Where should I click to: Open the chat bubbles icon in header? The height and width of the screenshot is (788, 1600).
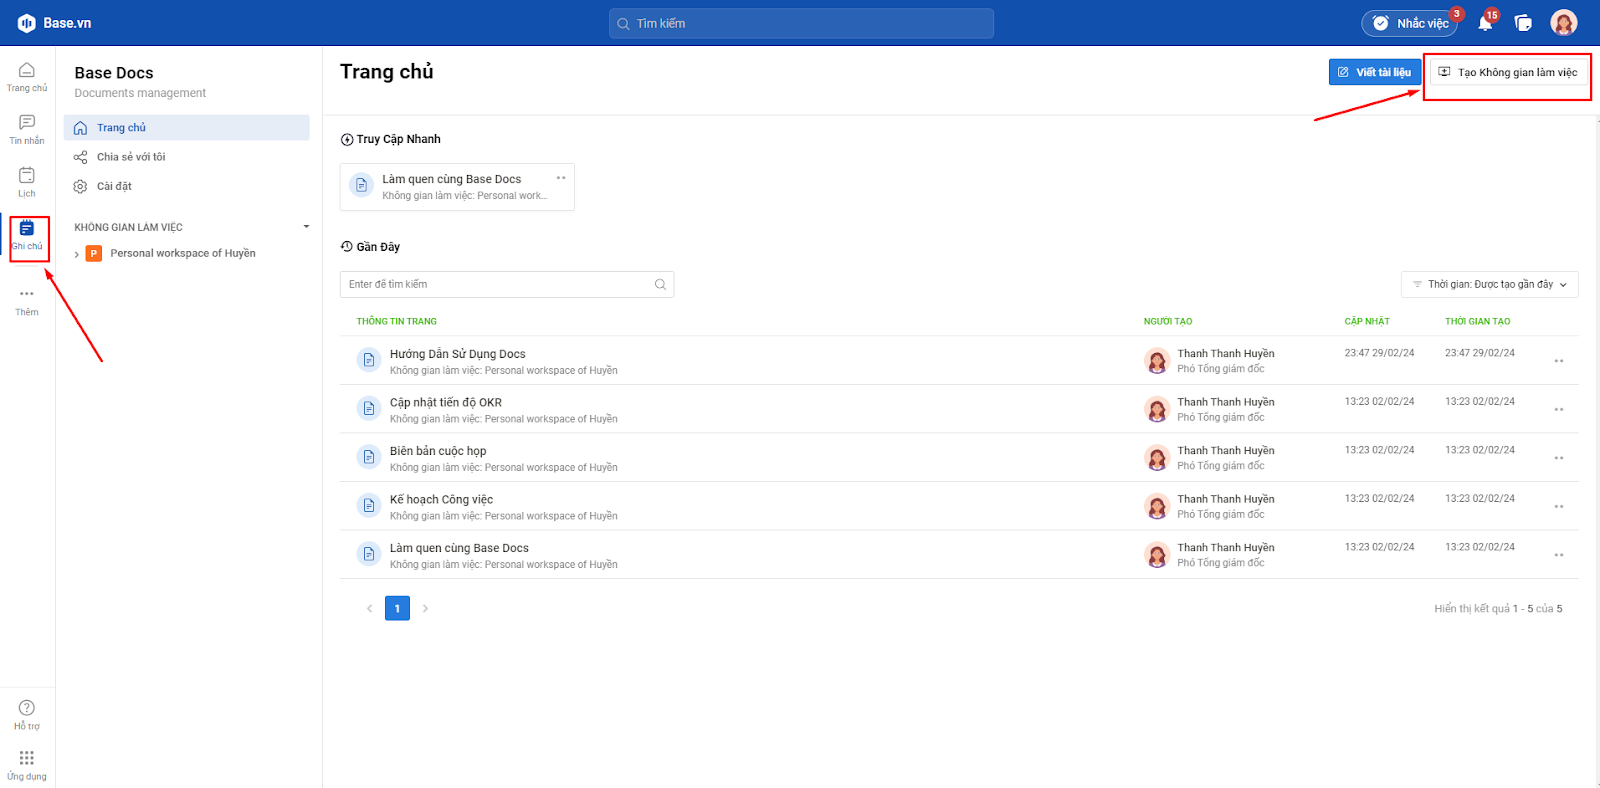click(1523, 23)
